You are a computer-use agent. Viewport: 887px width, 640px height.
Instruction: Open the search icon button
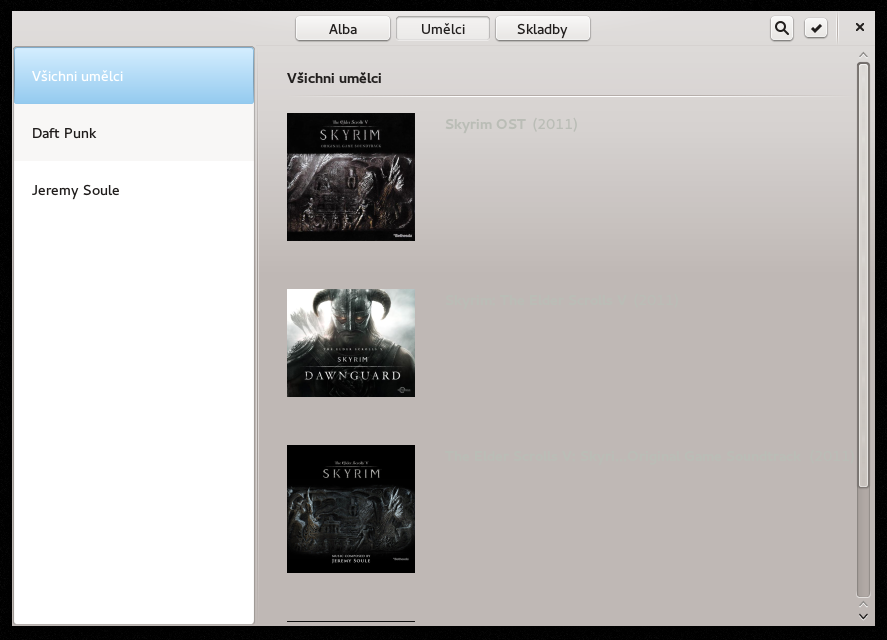[782, 28]
